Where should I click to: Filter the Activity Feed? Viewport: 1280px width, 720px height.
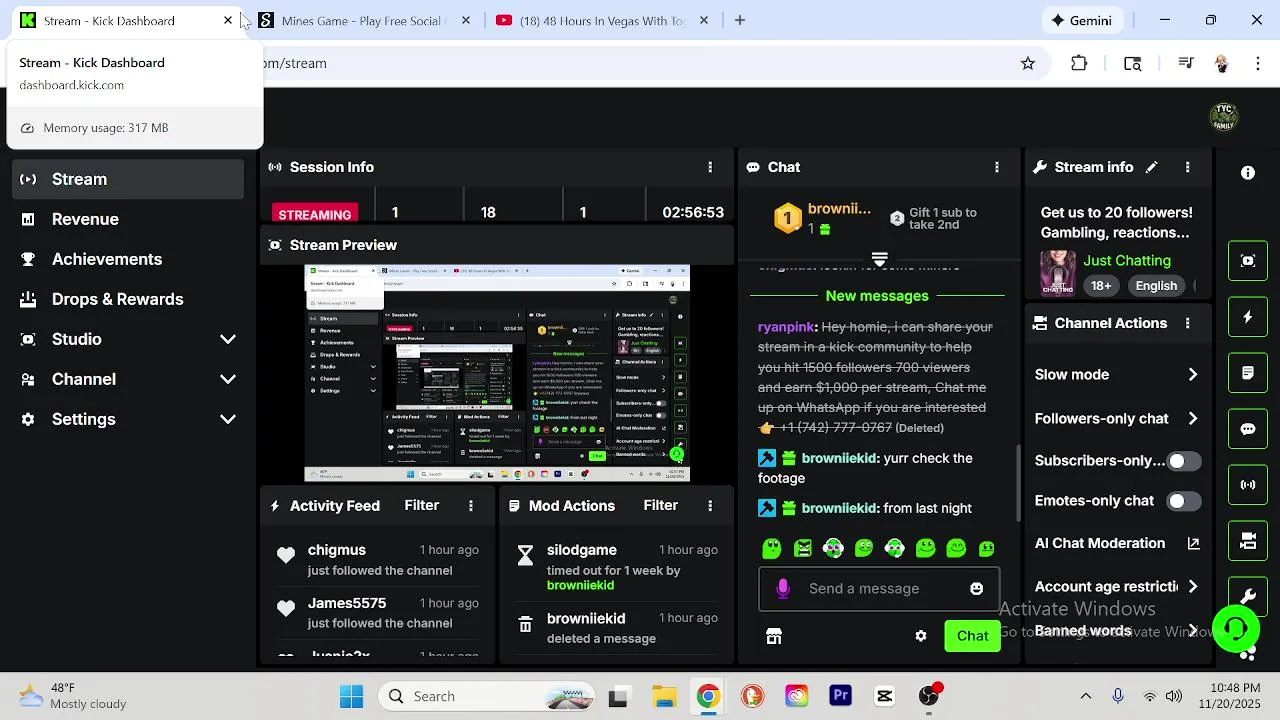pos(421,506)
